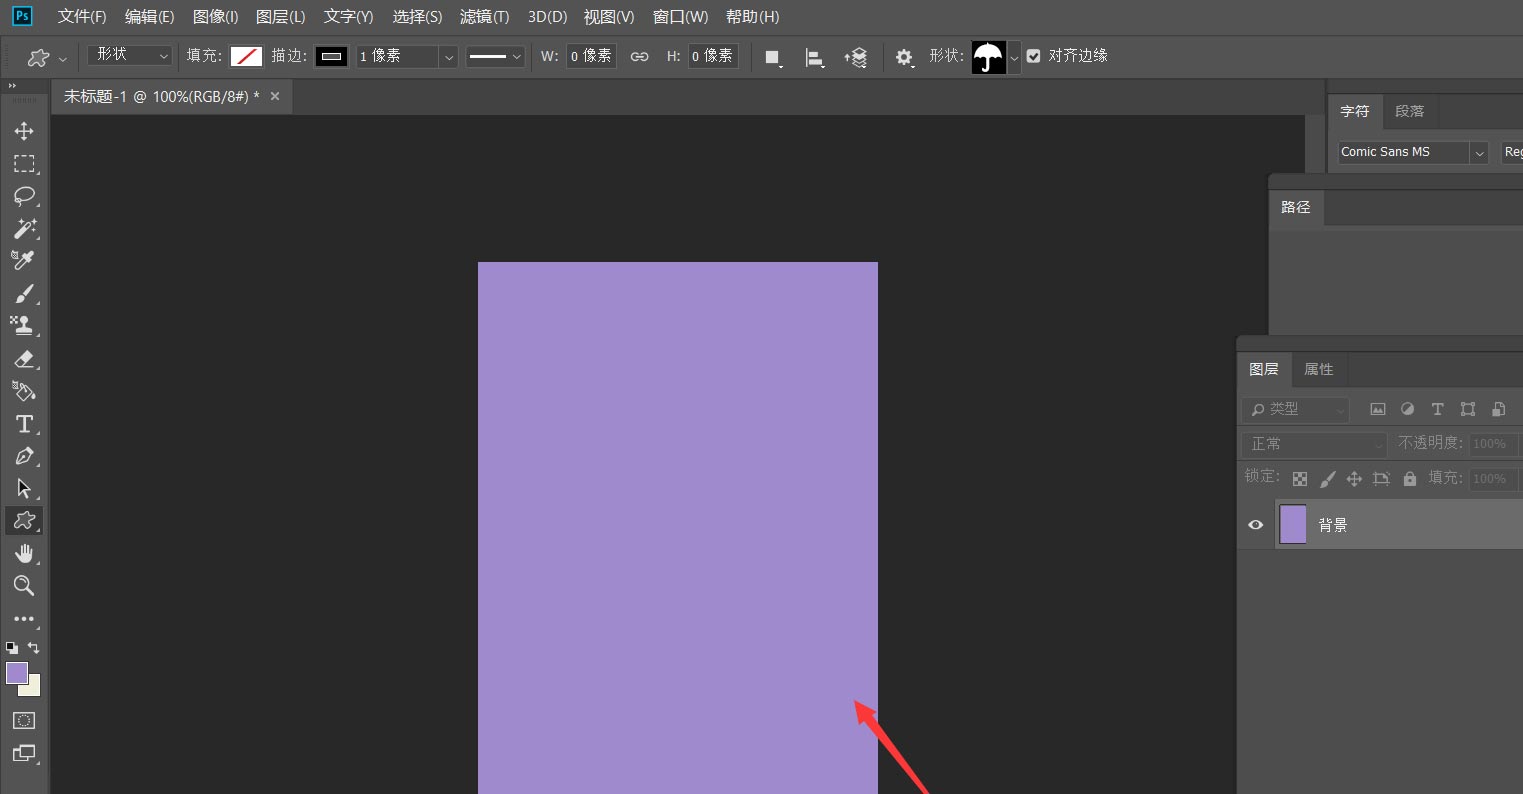Open the fill color swatch
The image size is (1523, 794).
[x=246, y=57]
